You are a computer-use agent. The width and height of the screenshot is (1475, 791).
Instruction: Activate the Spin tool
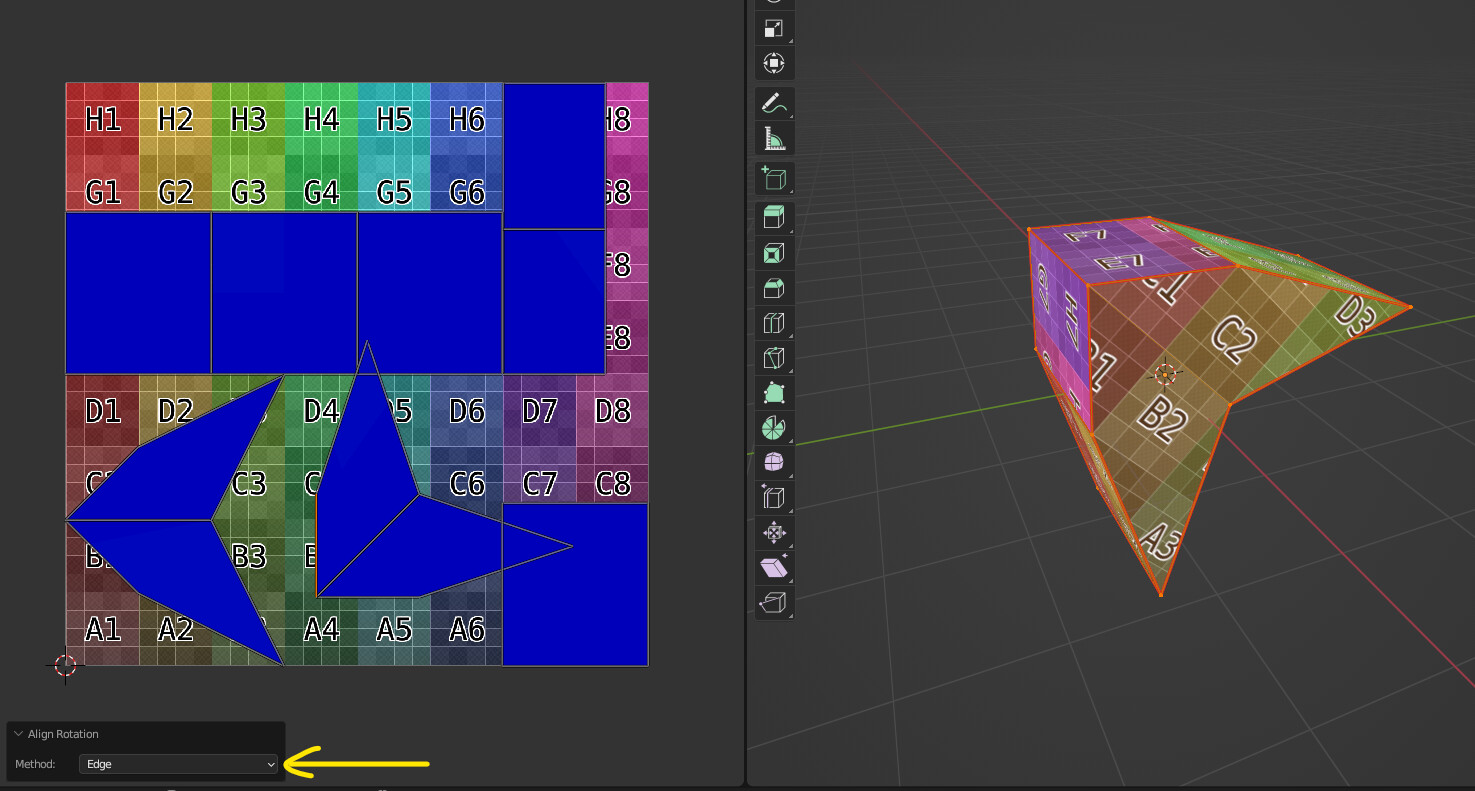pyautogui.click(x=774, y=428)
